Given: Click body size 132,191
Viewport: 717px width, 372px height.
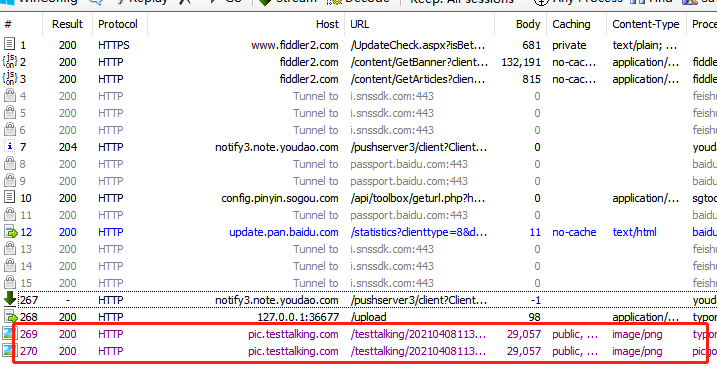Looking at the screenshot, I should [521, 62].
